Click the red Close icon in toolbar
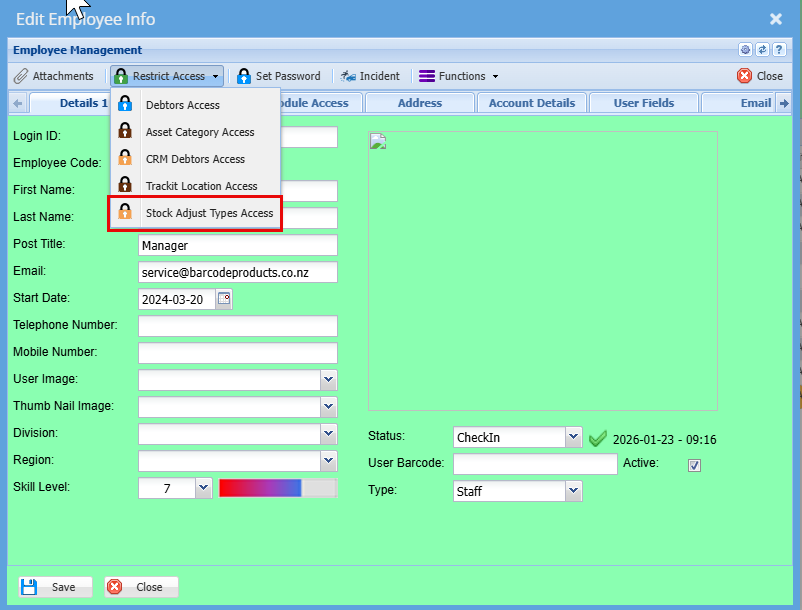 744,76
